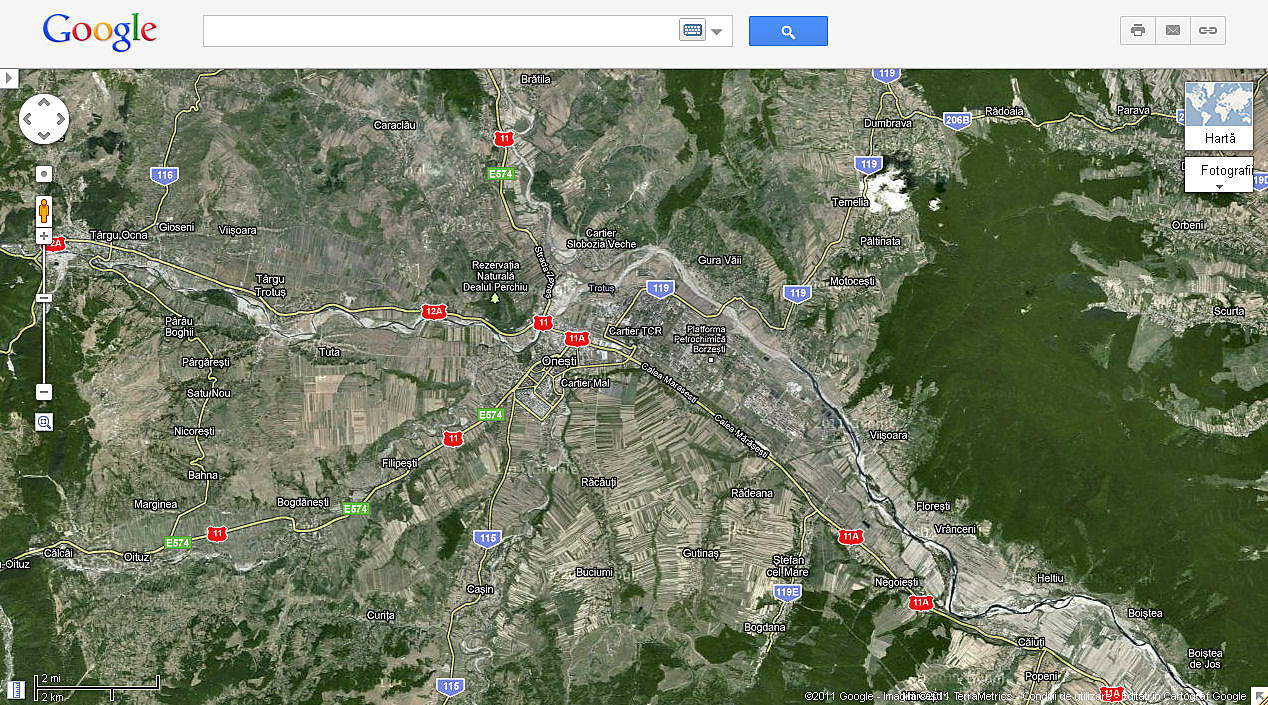
Task: Switch to Hartă map view
Action: point(1218,138)
